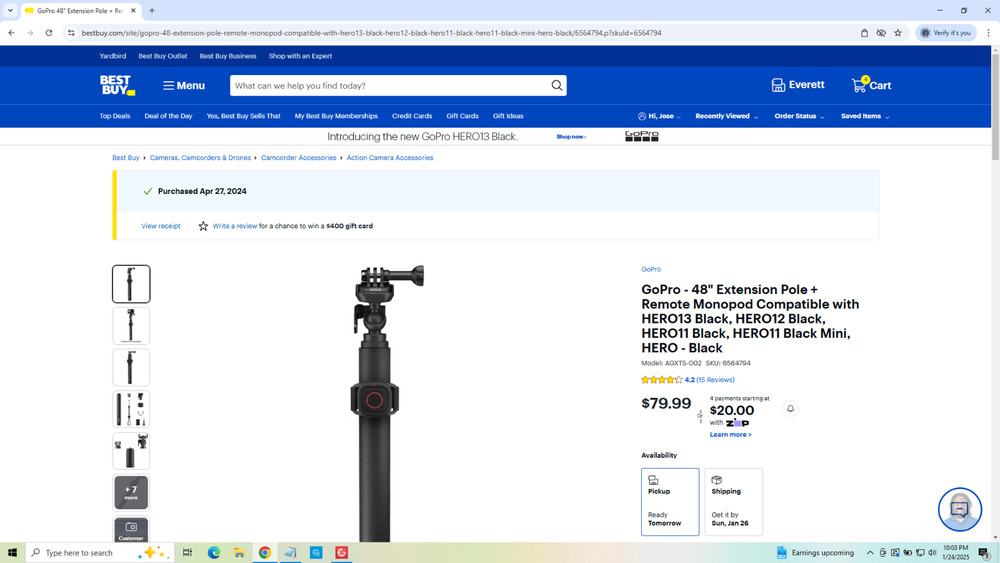
Task: Click Action Camera Accessories breadcrumb
Action: (390, 157)
